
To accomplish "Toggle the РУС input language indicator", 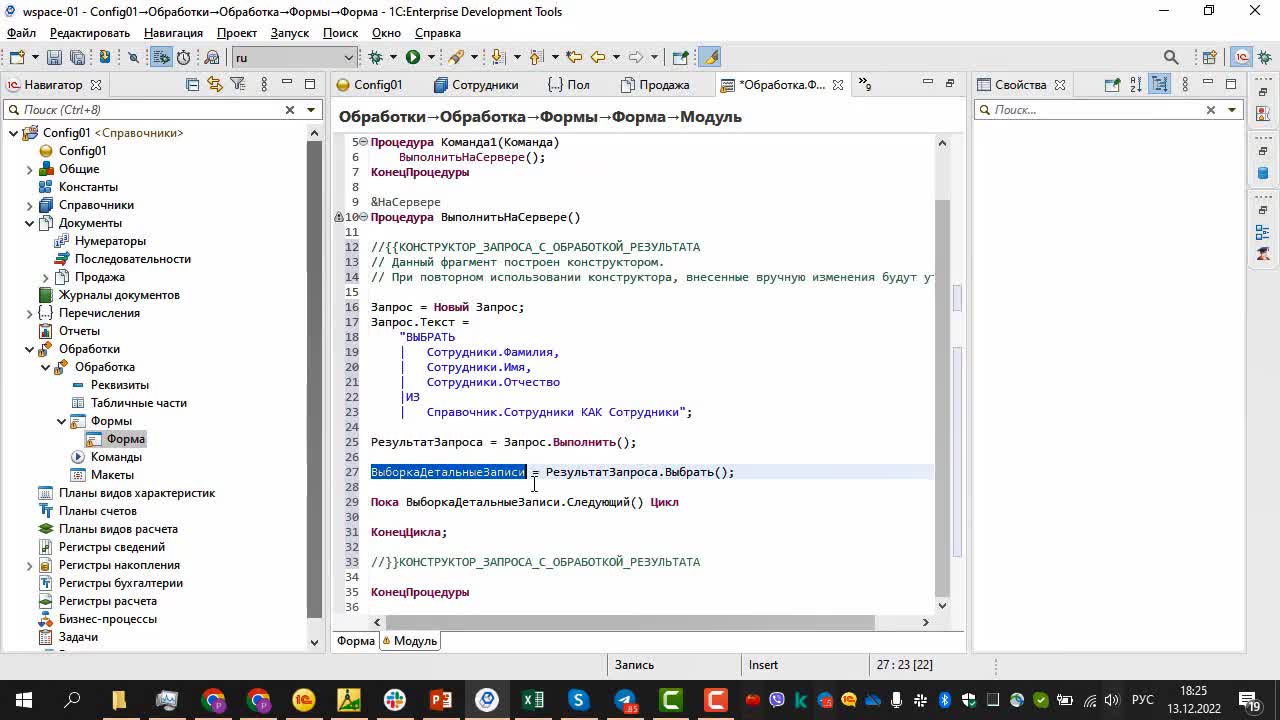I will 1142,700.
